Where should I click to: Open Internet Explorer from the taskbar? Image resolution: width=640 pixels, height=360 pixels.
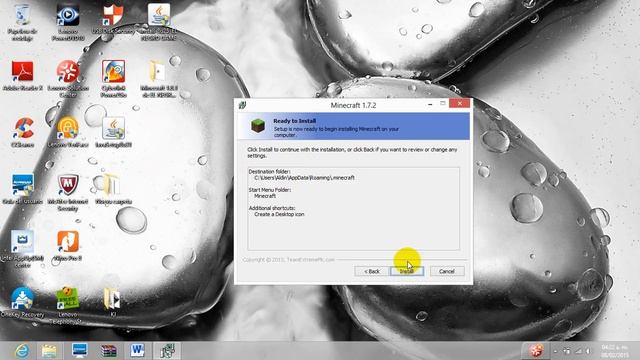click(x=21, y=351)
